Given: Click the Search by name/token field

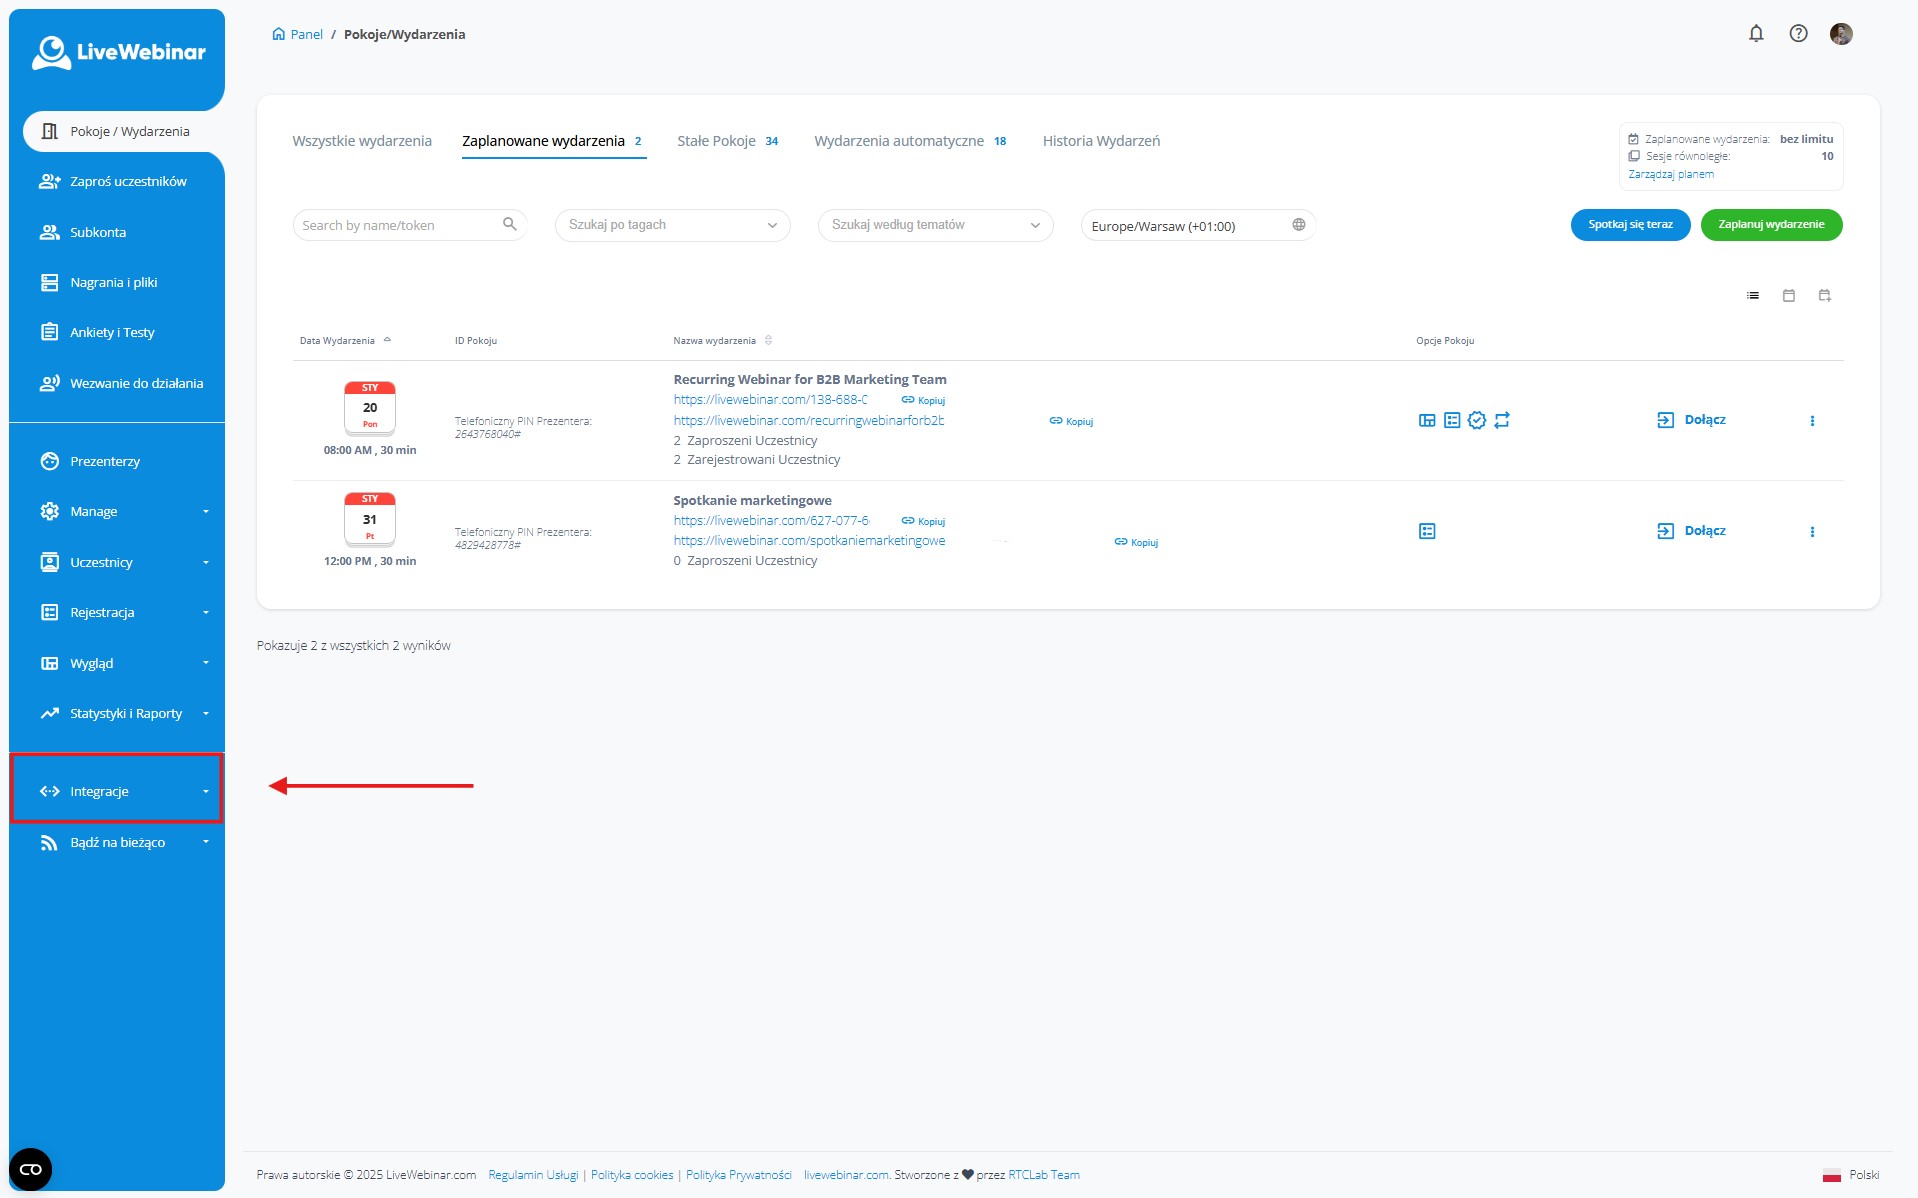Looking at the screenshot, I should click(398, 224).
